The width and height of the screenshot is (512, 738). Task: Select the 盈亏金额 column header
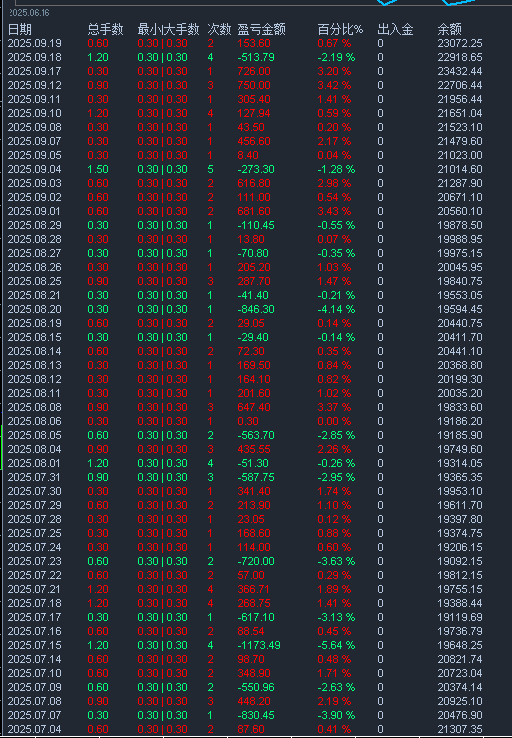[x=261, y=30]
